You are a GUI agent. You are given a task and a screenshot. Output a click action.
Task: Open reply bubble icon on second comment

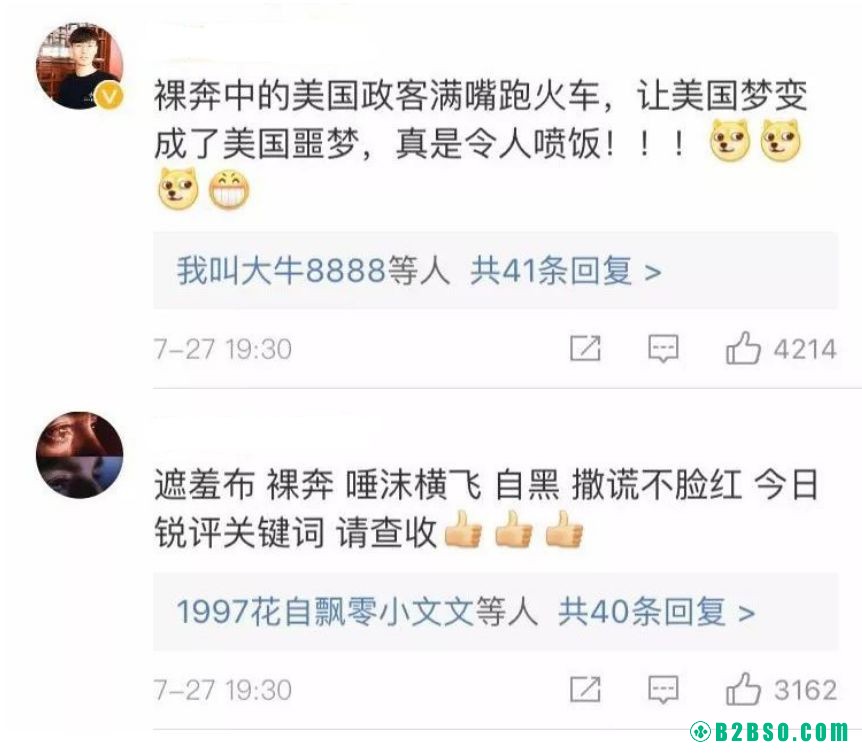coord(664,690)
